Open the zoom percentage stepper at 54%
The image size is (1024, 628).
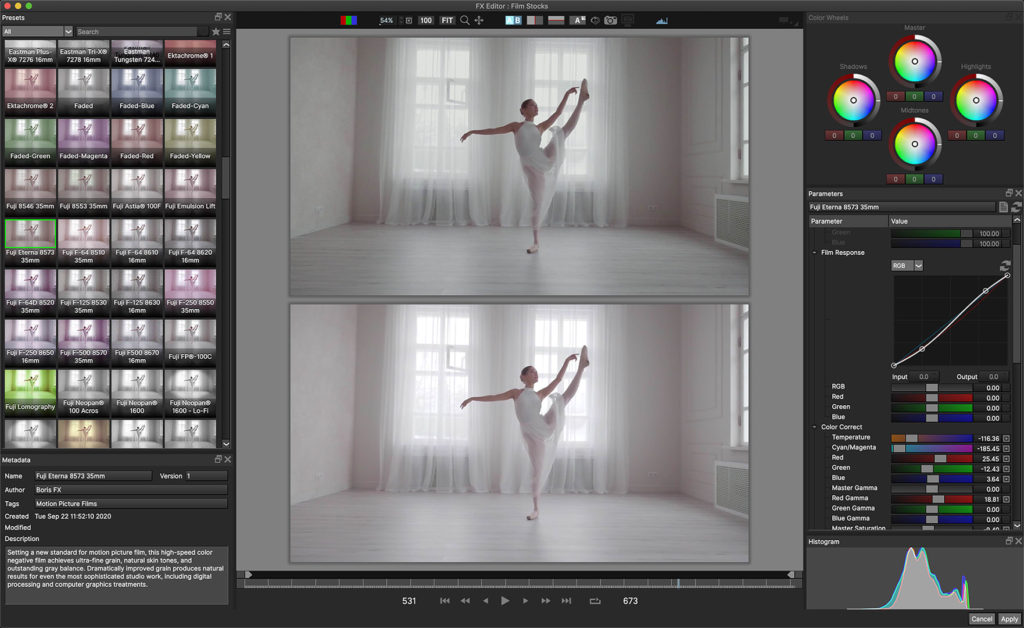[x=401, y=20]
